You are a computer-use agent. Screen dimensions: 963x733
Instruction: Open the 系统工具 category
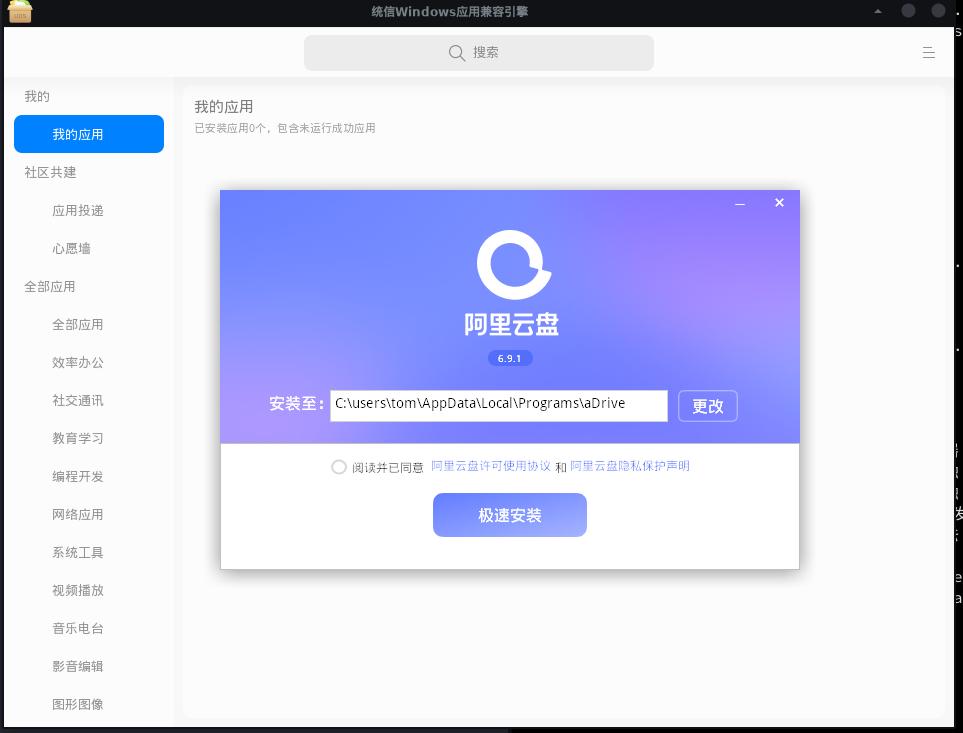[x=77, y=553]
